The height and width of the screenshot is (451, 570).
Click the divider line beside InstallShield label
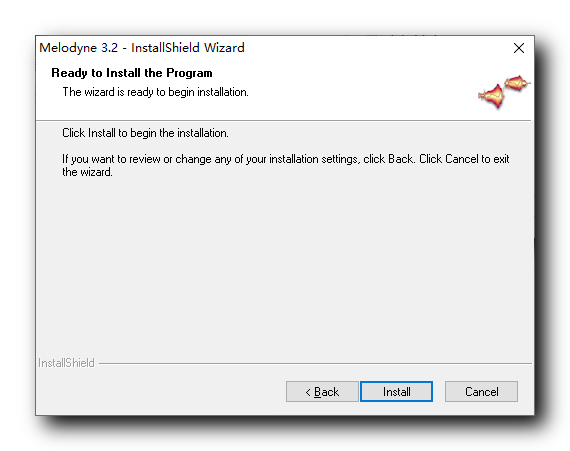pyautogui.click(x=315, y=363)
